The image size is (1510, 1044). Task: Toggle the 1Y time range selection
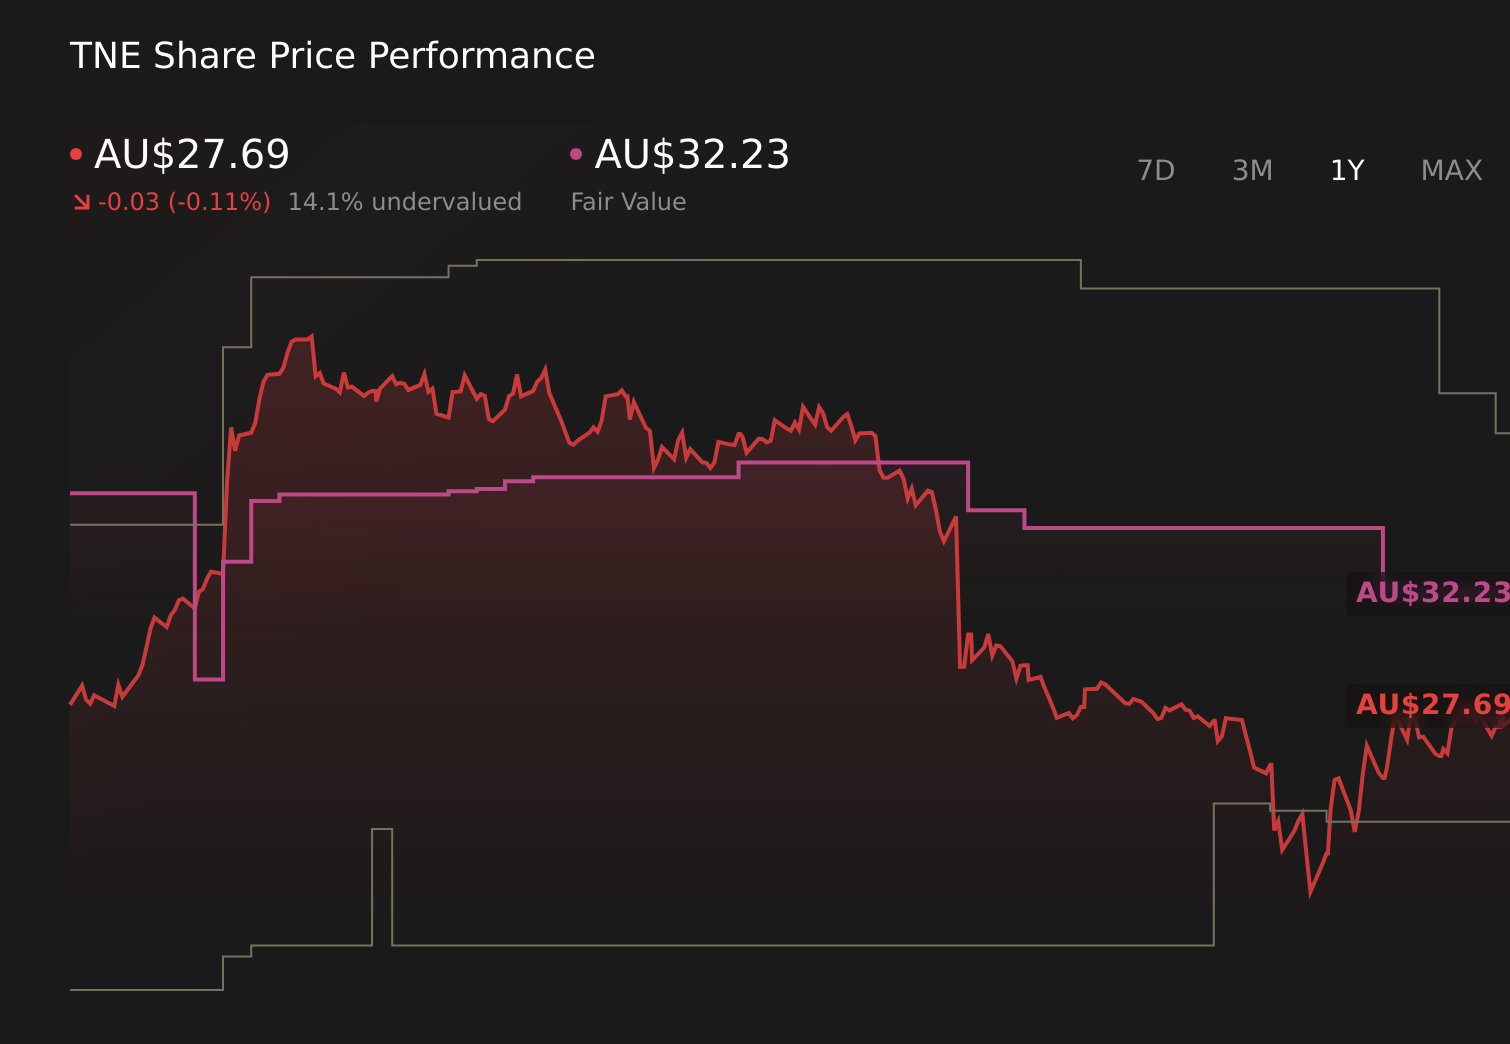tap(1346, 170)
